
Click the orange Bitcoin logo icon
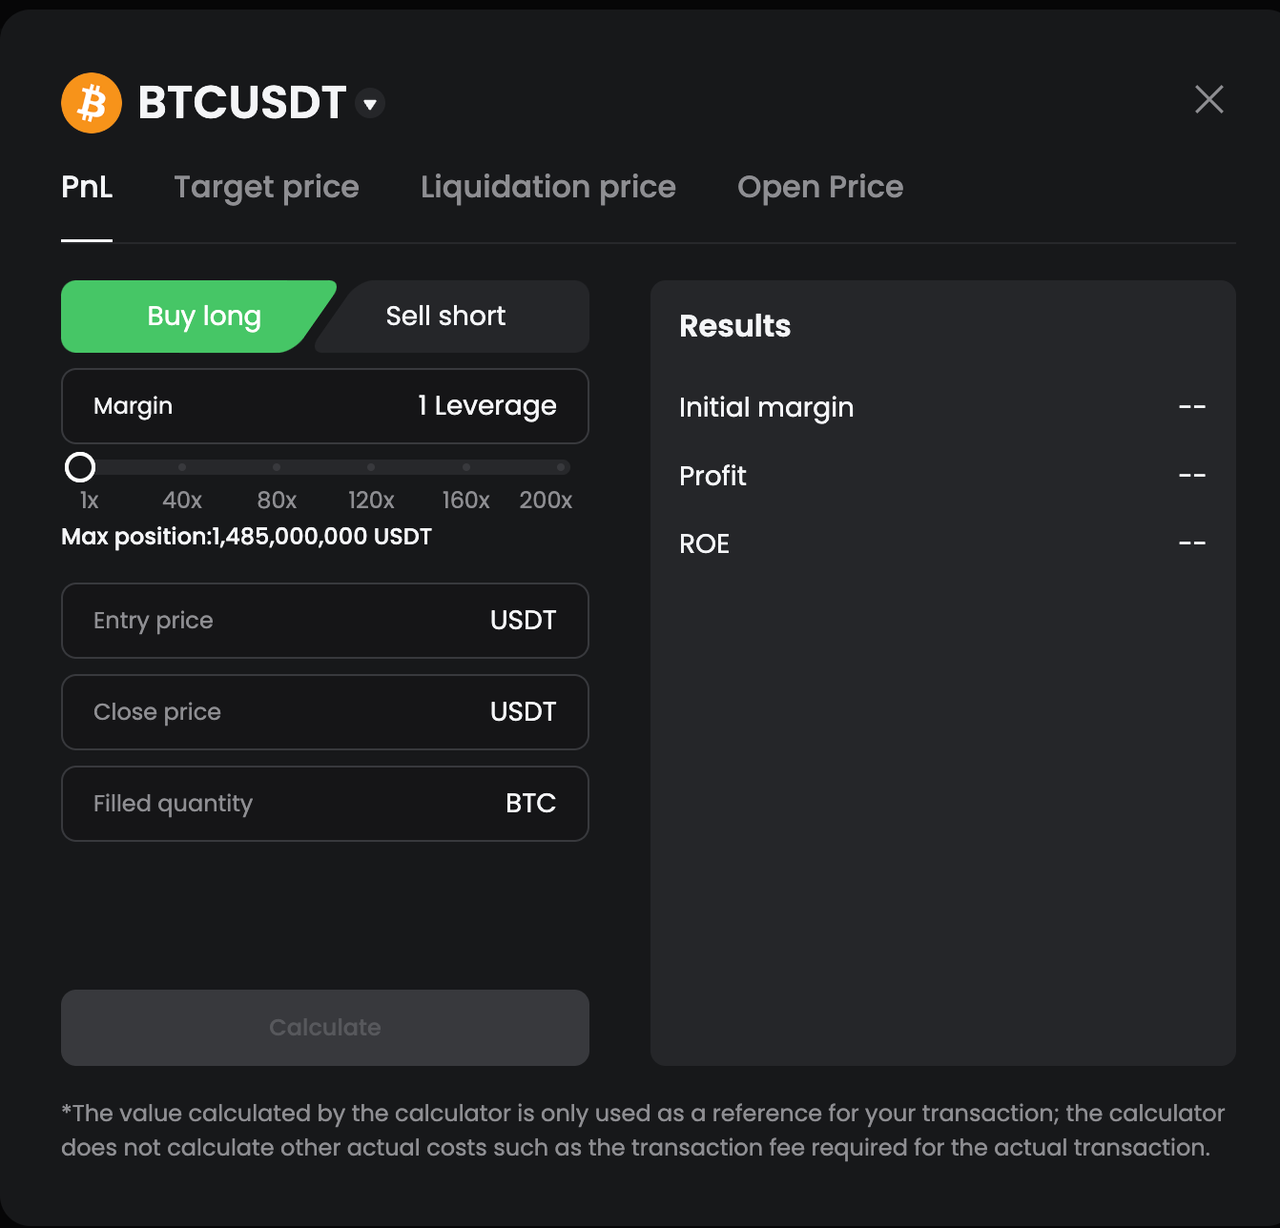tap(91, 103)
